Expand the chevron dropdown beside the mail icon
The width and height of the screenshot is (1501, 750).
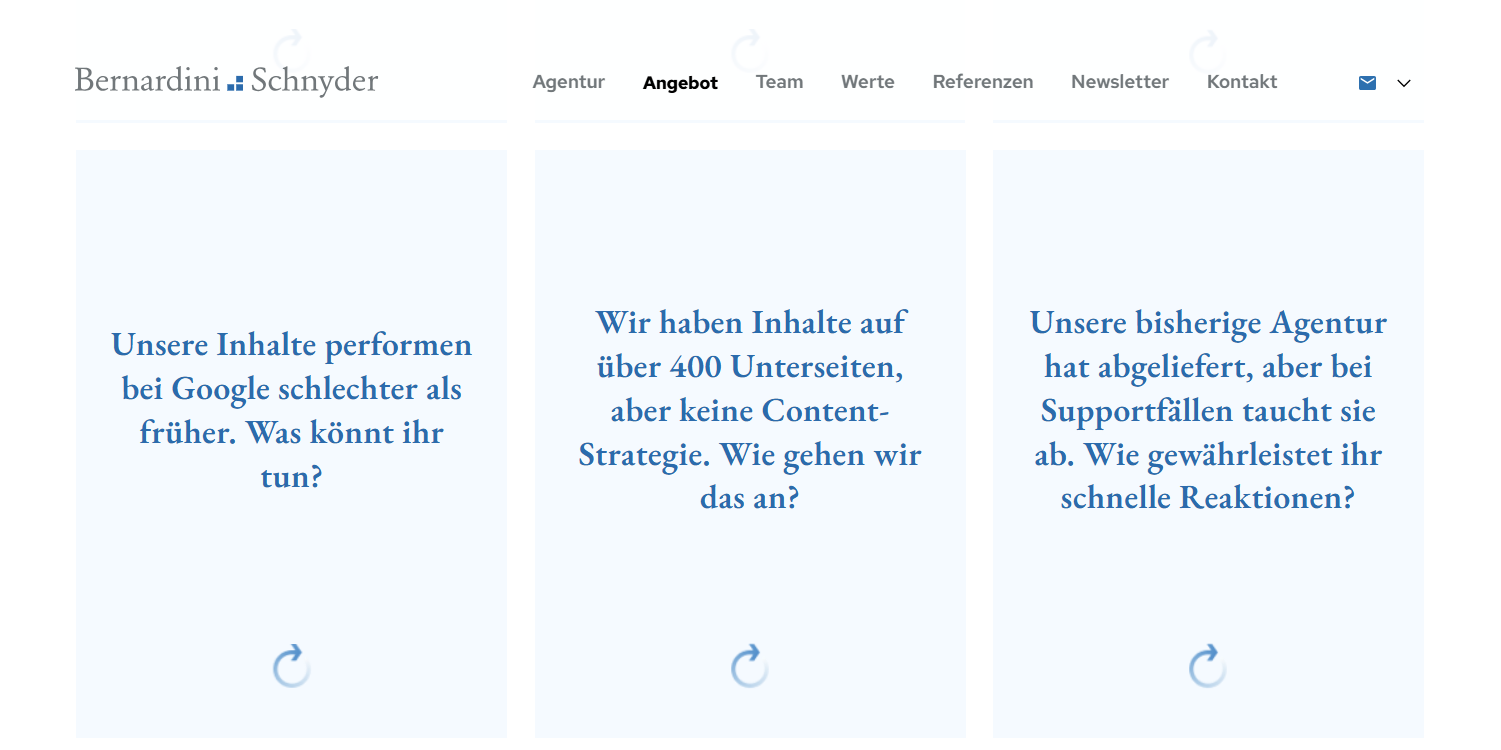point(1403,83)
